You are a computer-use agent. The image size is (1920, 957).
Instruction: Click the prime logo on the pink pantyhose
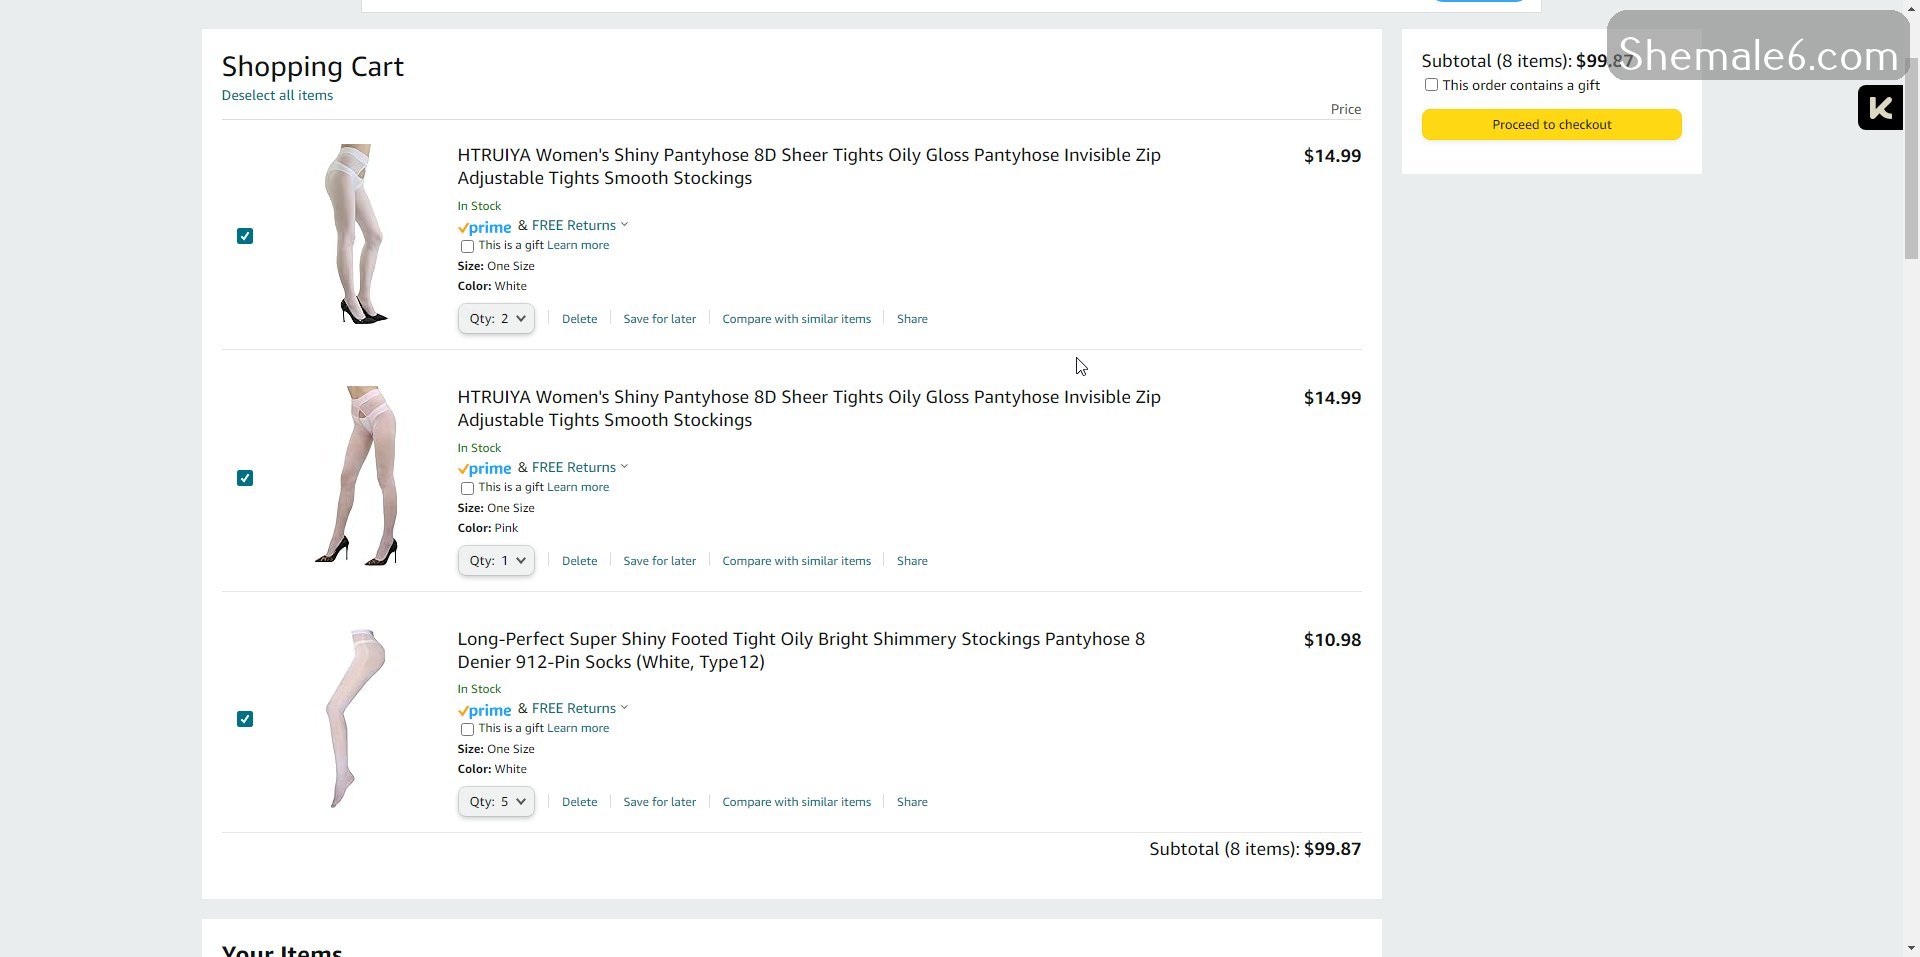485,468
